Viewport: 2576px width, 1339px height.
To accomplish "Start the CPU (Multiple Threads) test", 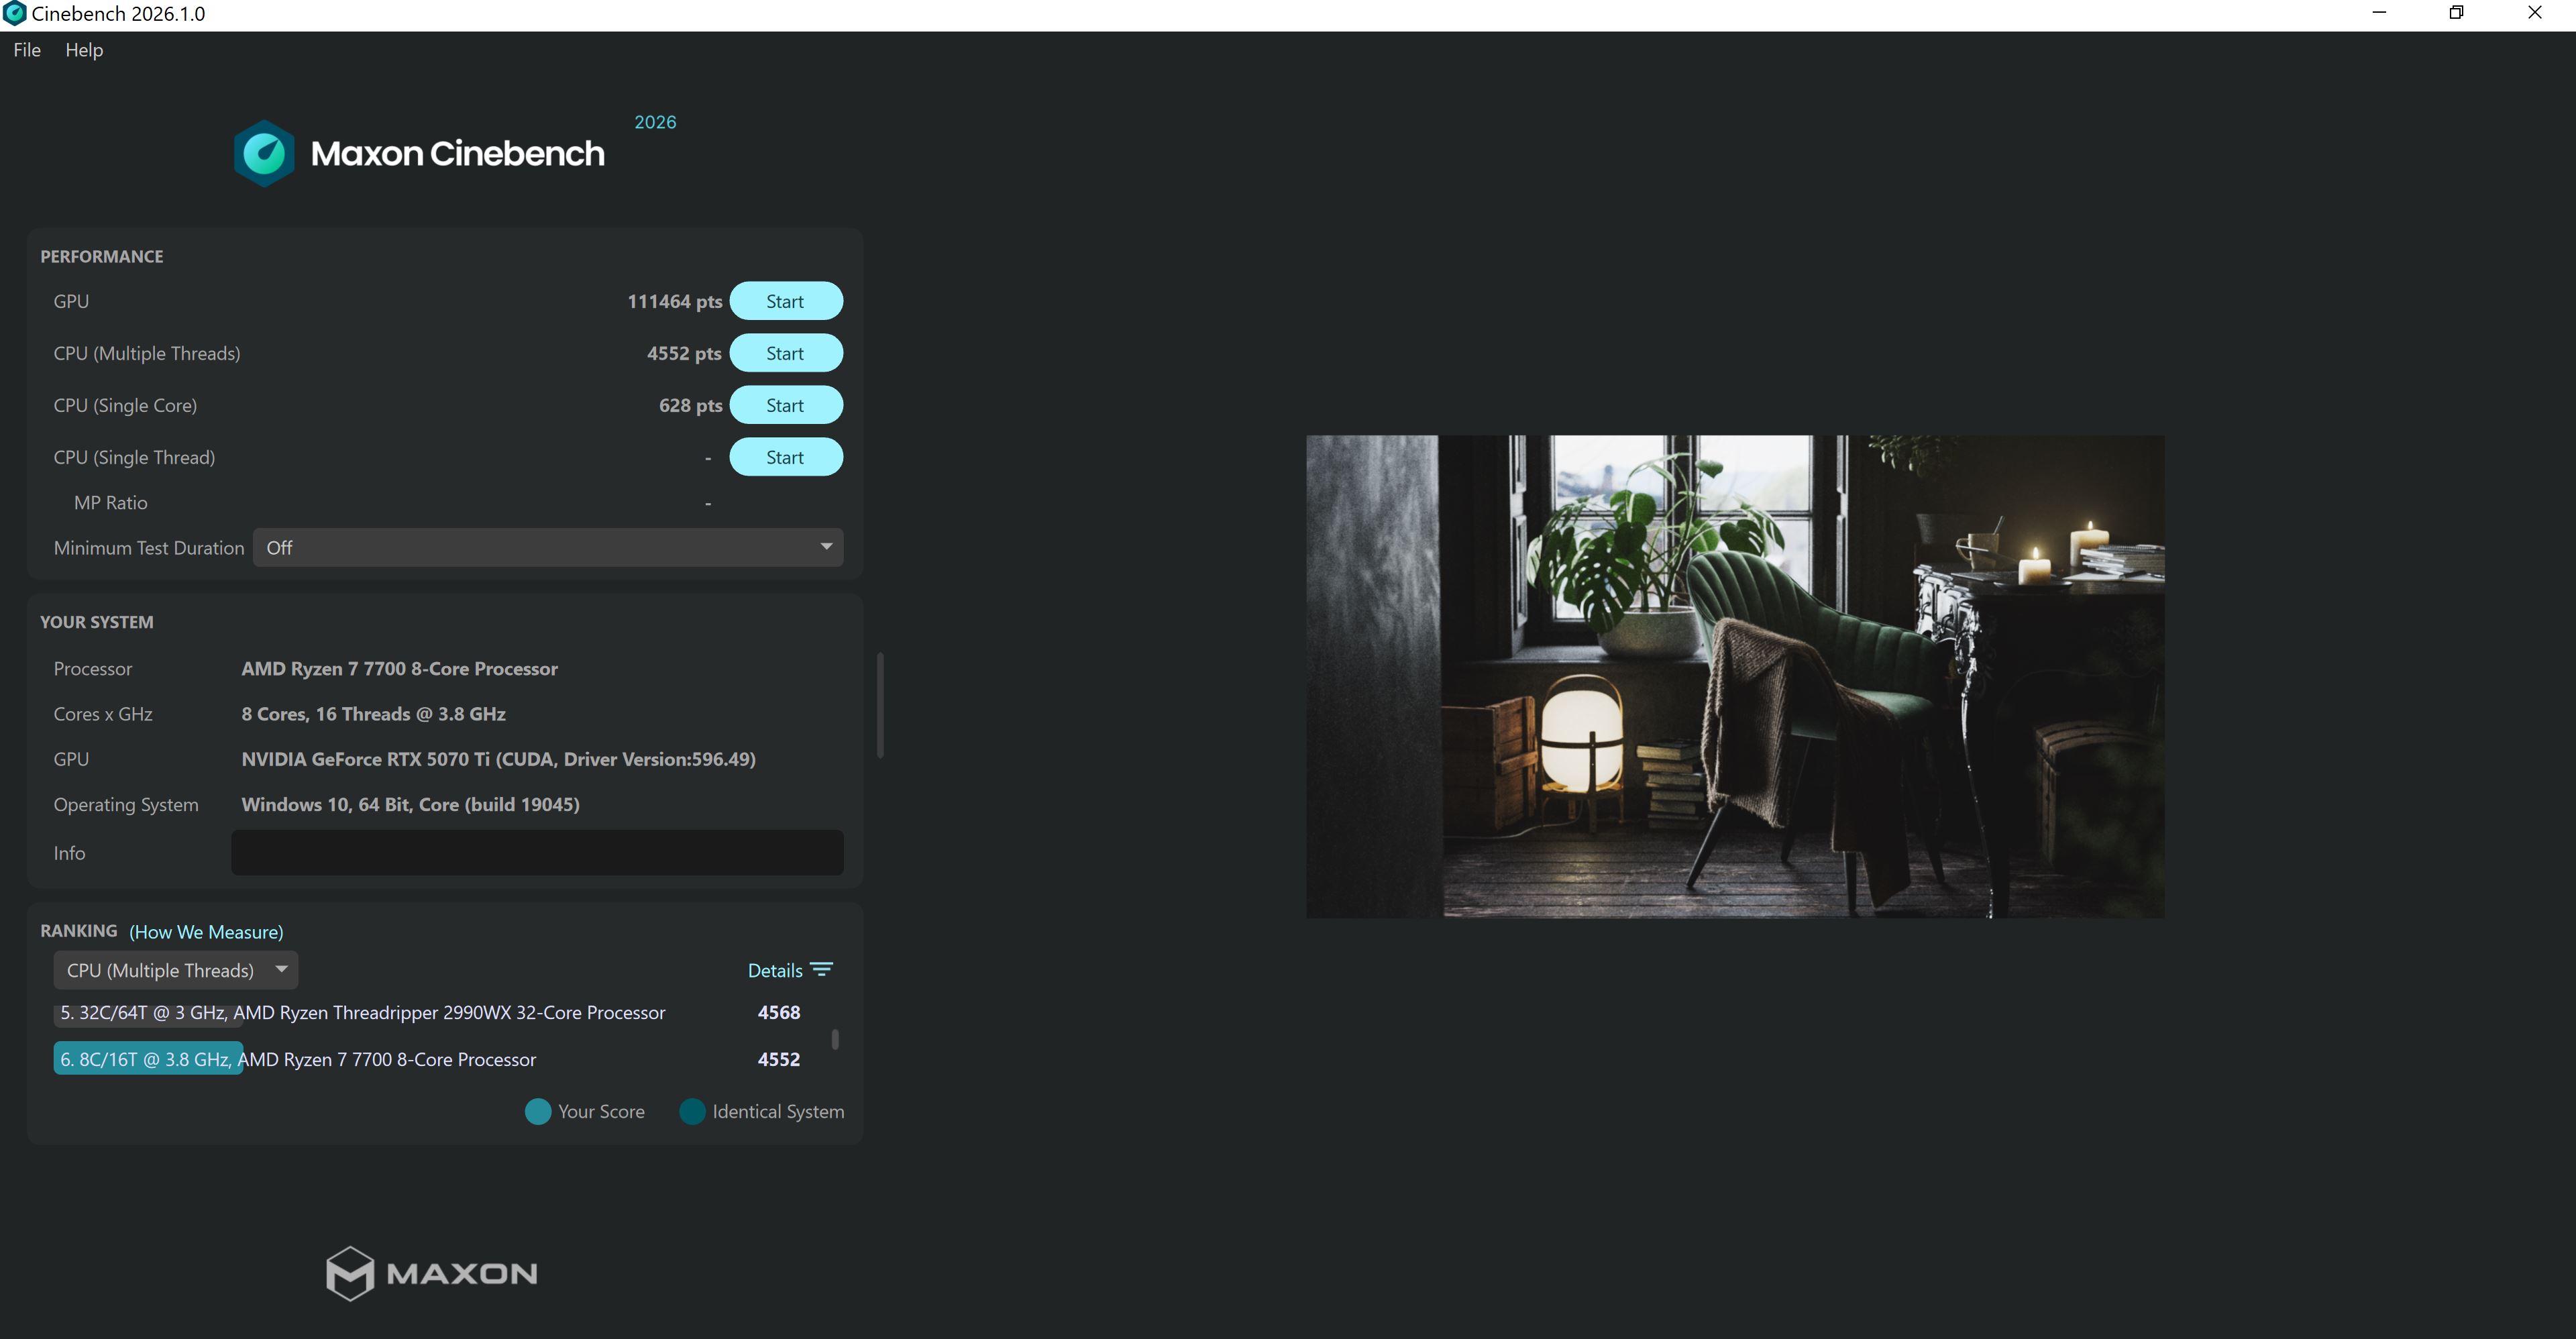I will [x=786, y=353].
